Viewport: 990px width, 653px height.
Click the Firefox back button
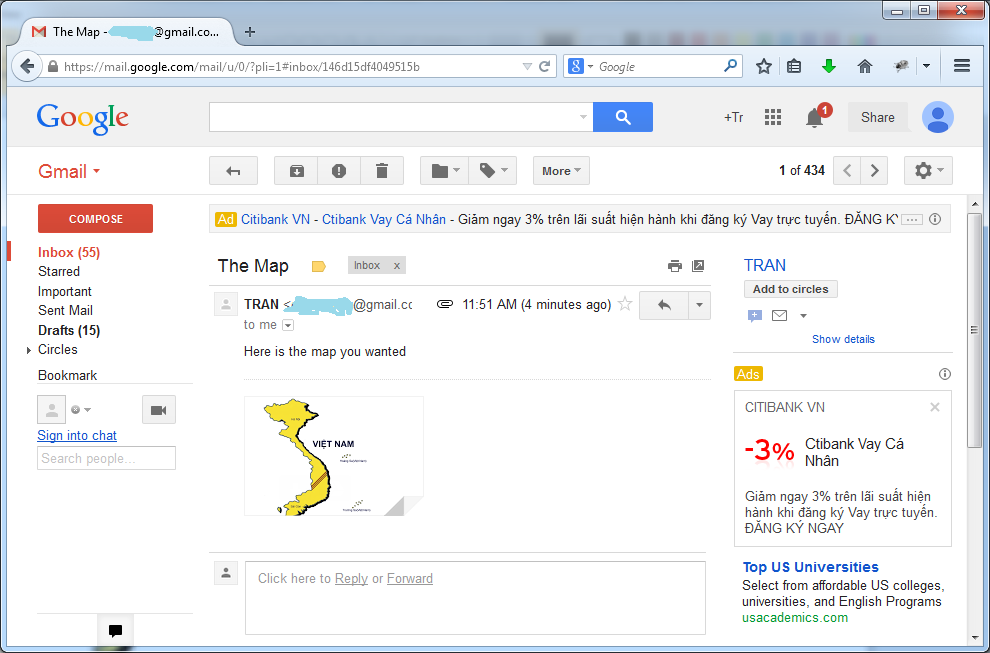coord(27,66)
